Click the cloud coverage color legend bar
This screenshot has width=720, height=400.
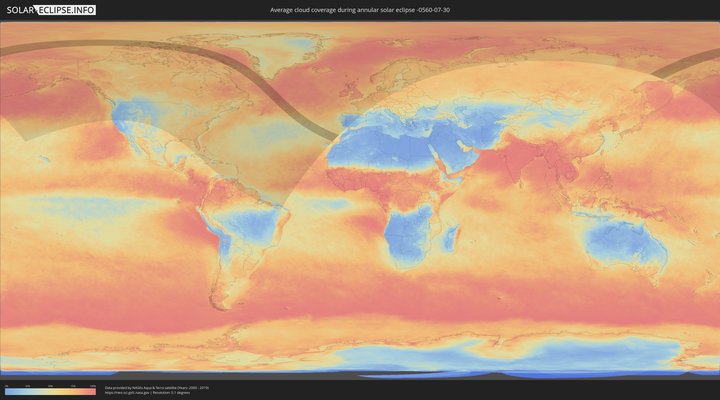pos(50,391)
